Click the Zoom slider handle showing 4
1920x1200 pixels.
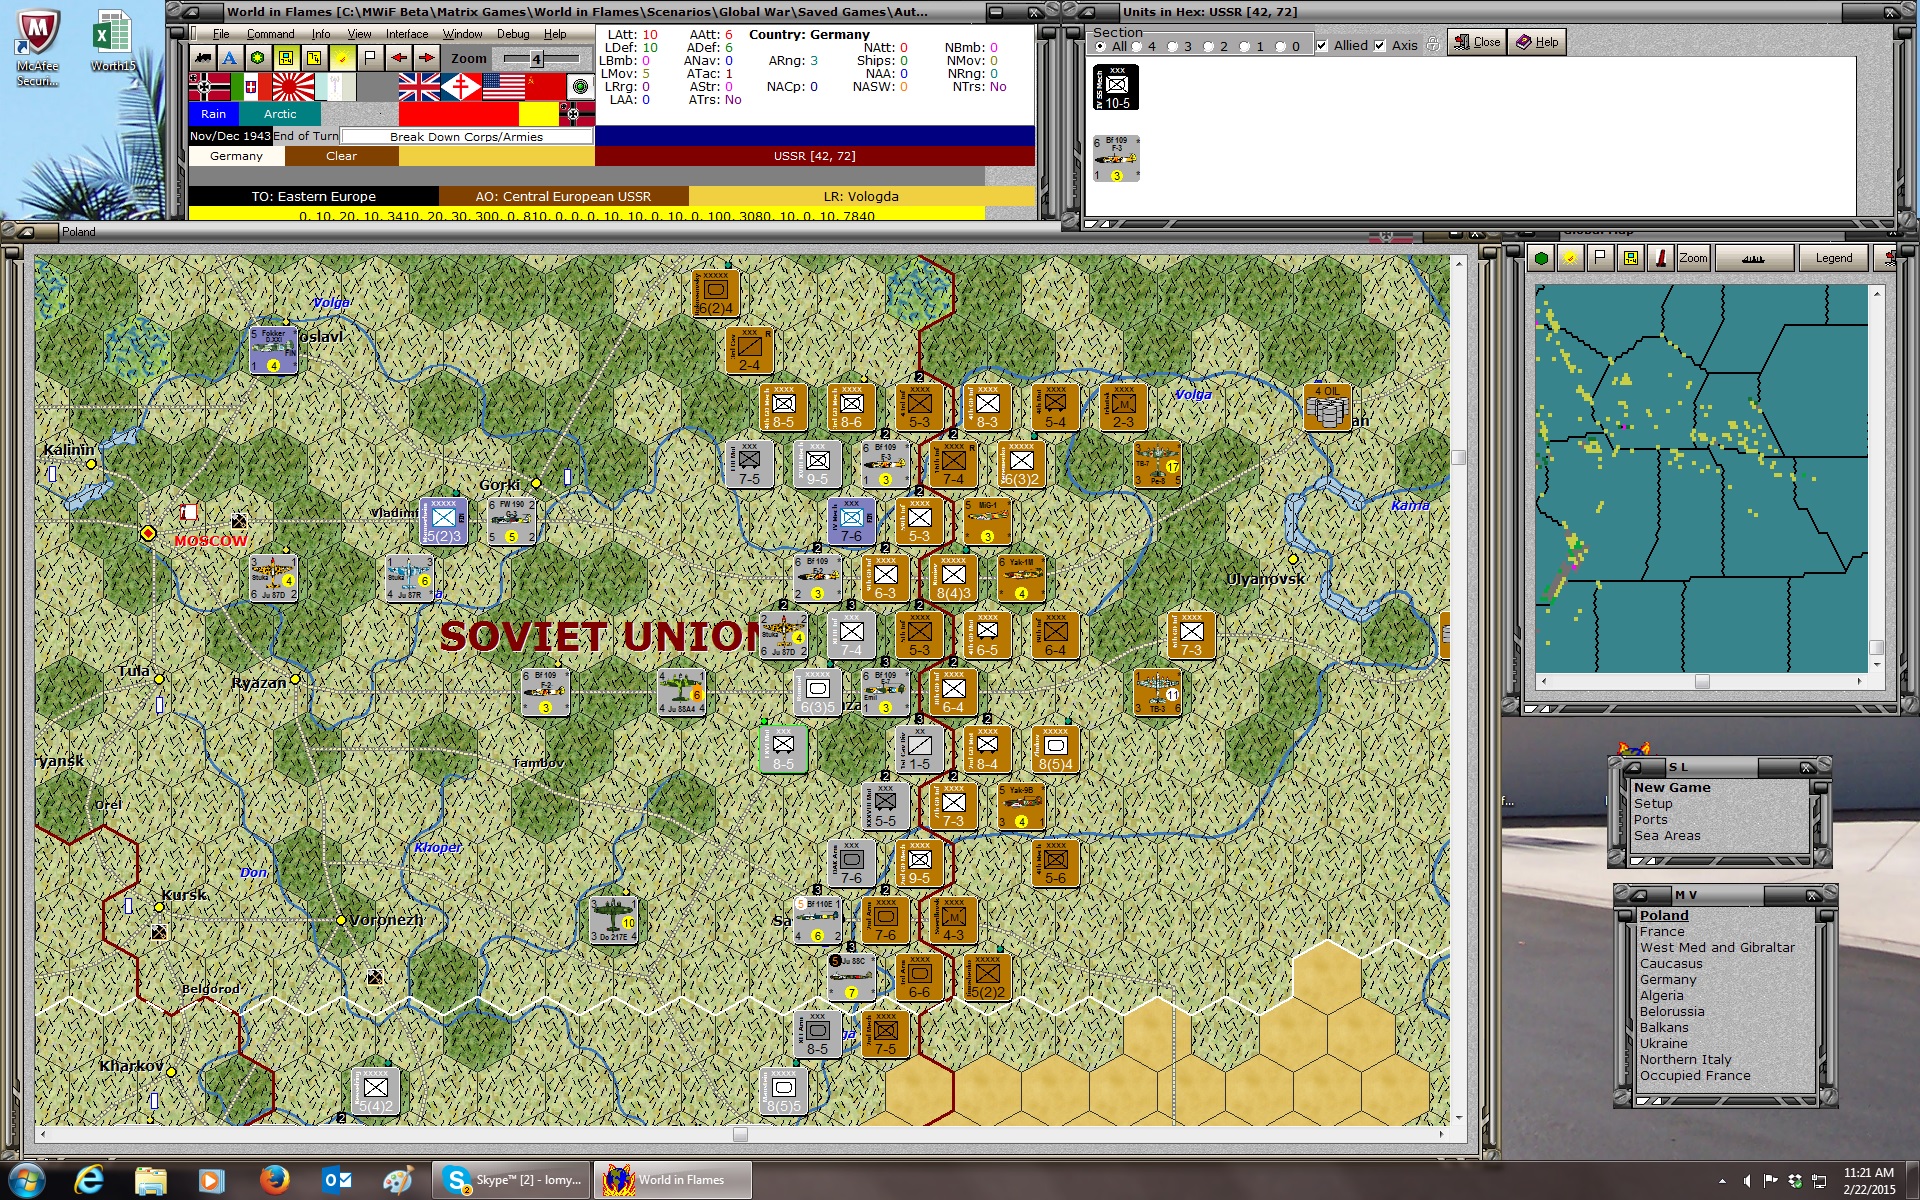click(x=536, y=59)
